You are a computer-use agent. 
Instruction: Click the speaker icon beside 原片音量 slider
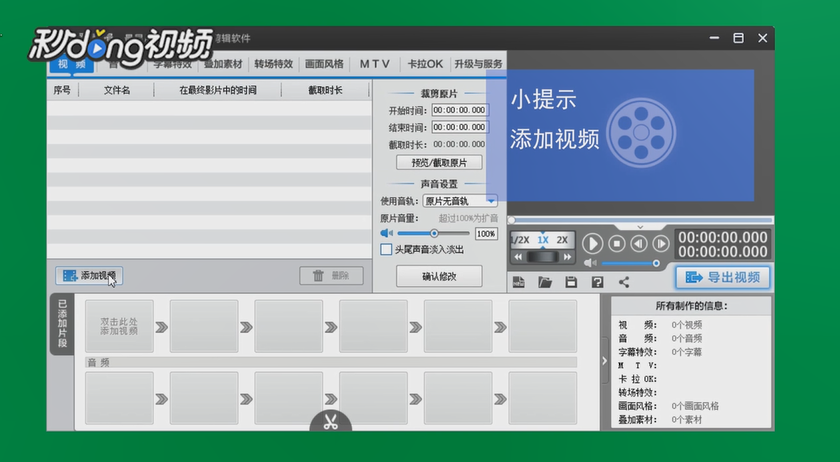(386, 233)
